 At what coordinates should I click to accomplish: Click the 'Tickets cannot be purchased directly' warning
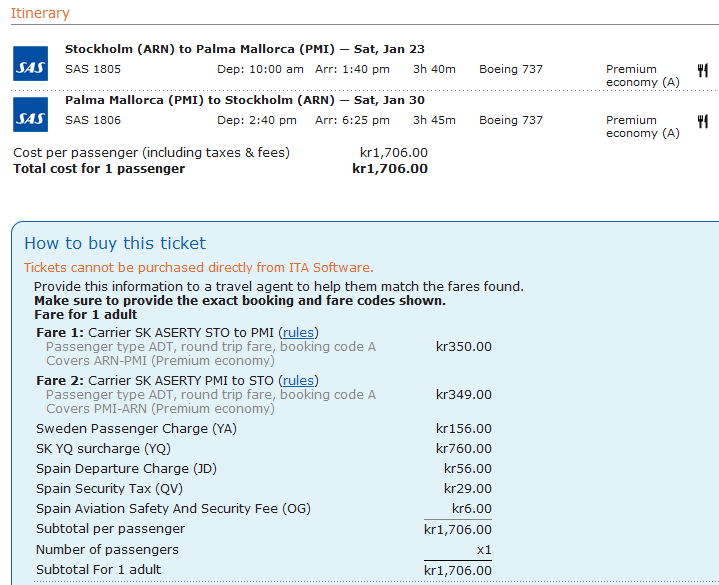pyautogui.click(x=198, y=268)
